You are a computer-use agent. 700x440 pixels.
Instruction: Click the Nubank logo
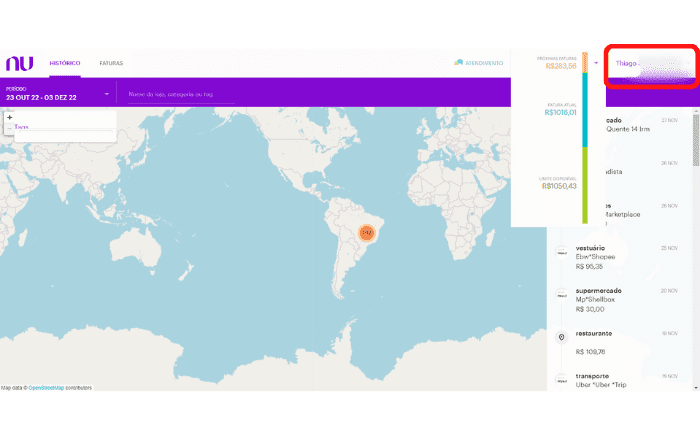pyautogui.click(x=19, y=63)
